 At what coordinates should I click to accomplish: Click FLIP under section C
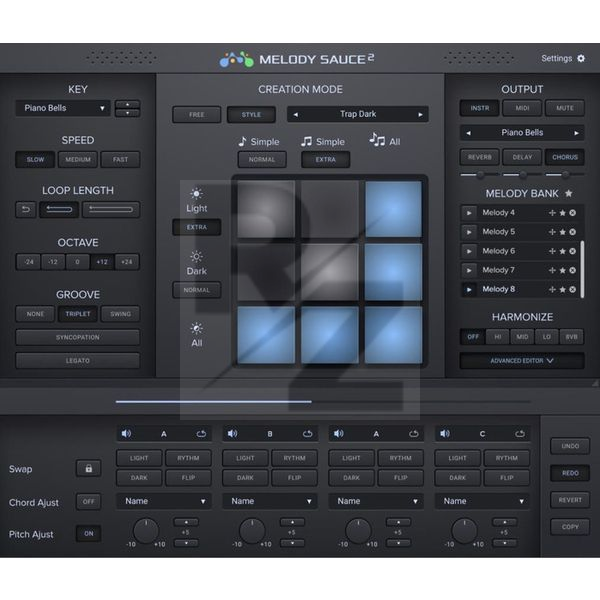[x=507, y=478]
